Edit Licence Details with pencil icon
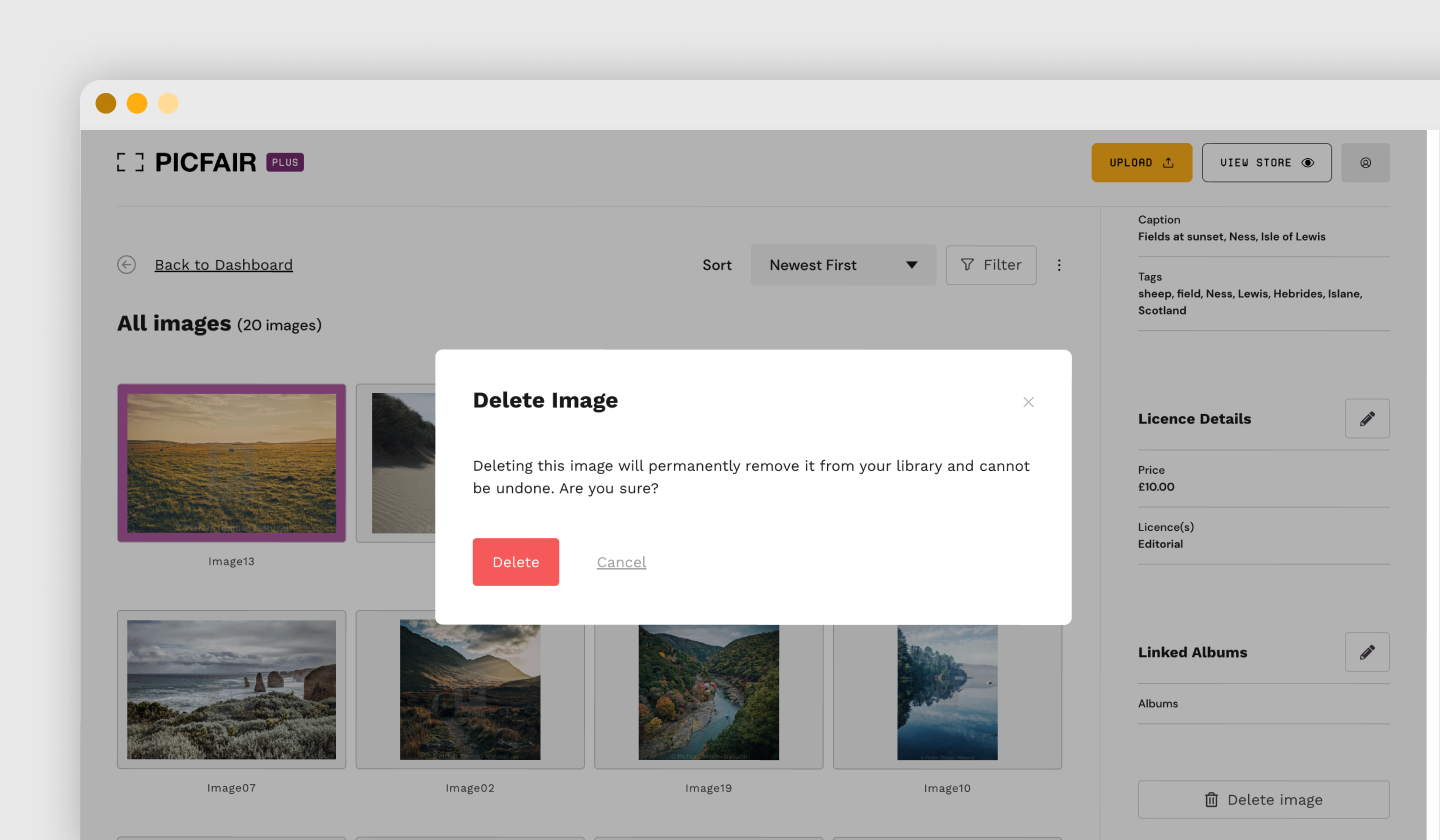This screenshot has height=840, width=1440. click(x=1367, y=419)
